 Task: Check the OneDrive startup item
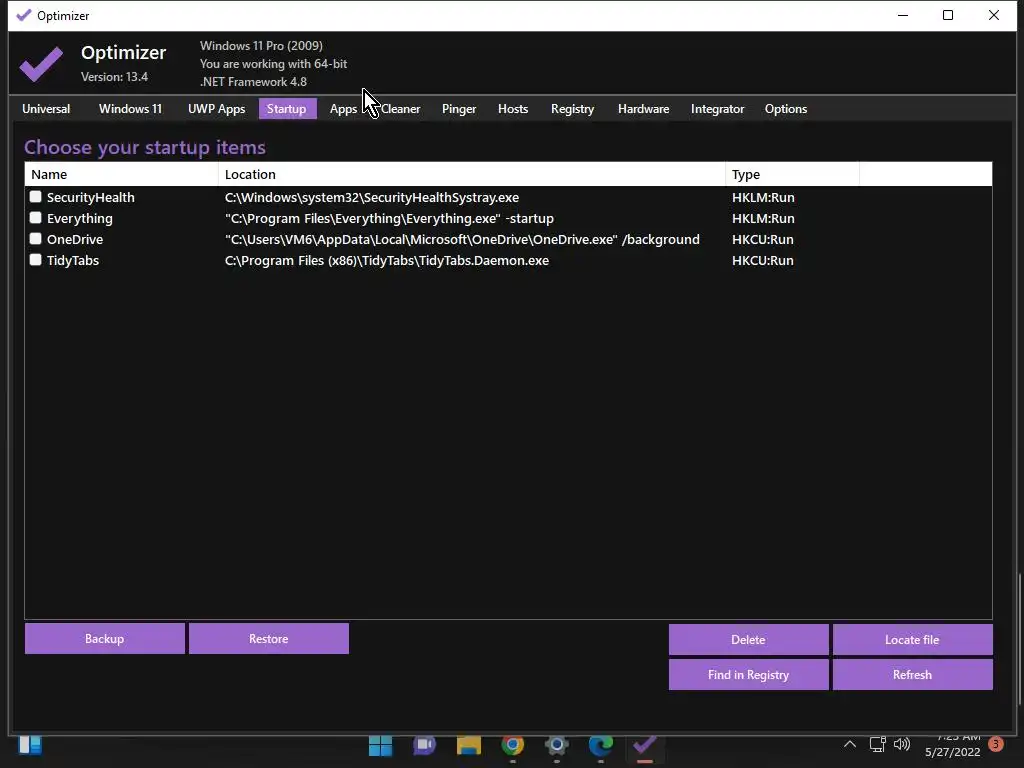35,238
